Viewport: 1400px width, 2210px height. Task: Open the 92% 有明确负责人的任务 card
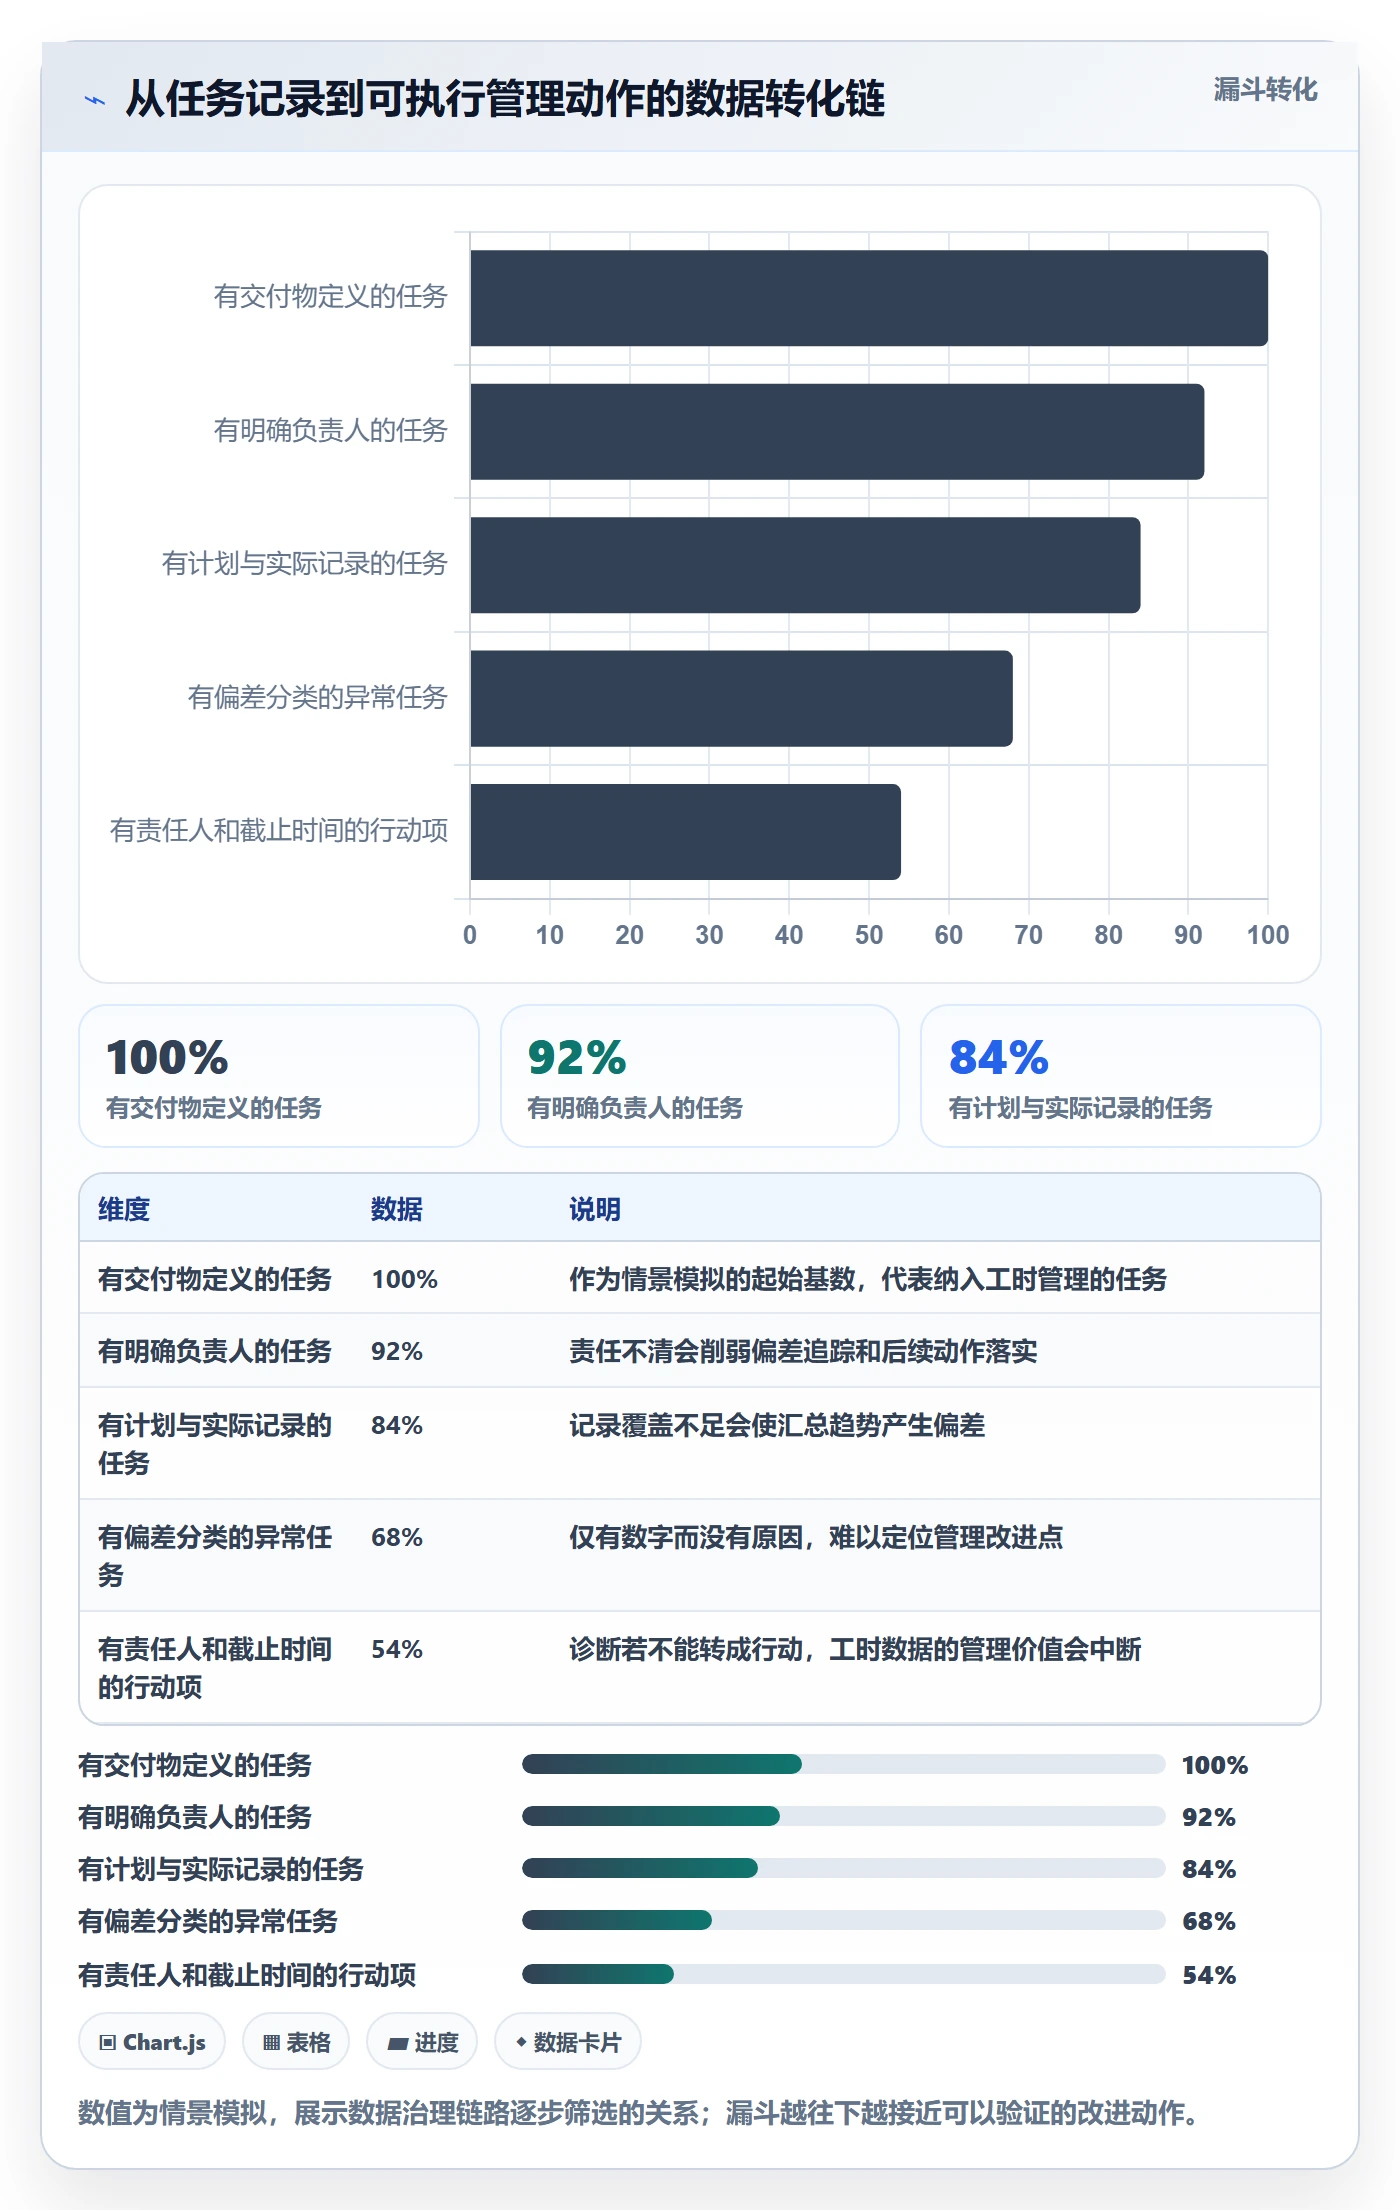[x=700, y=1076]
